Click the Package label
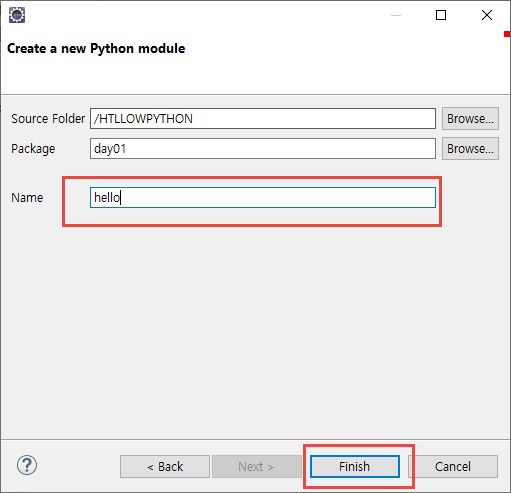511x493 pixels. tap(33, 149)
